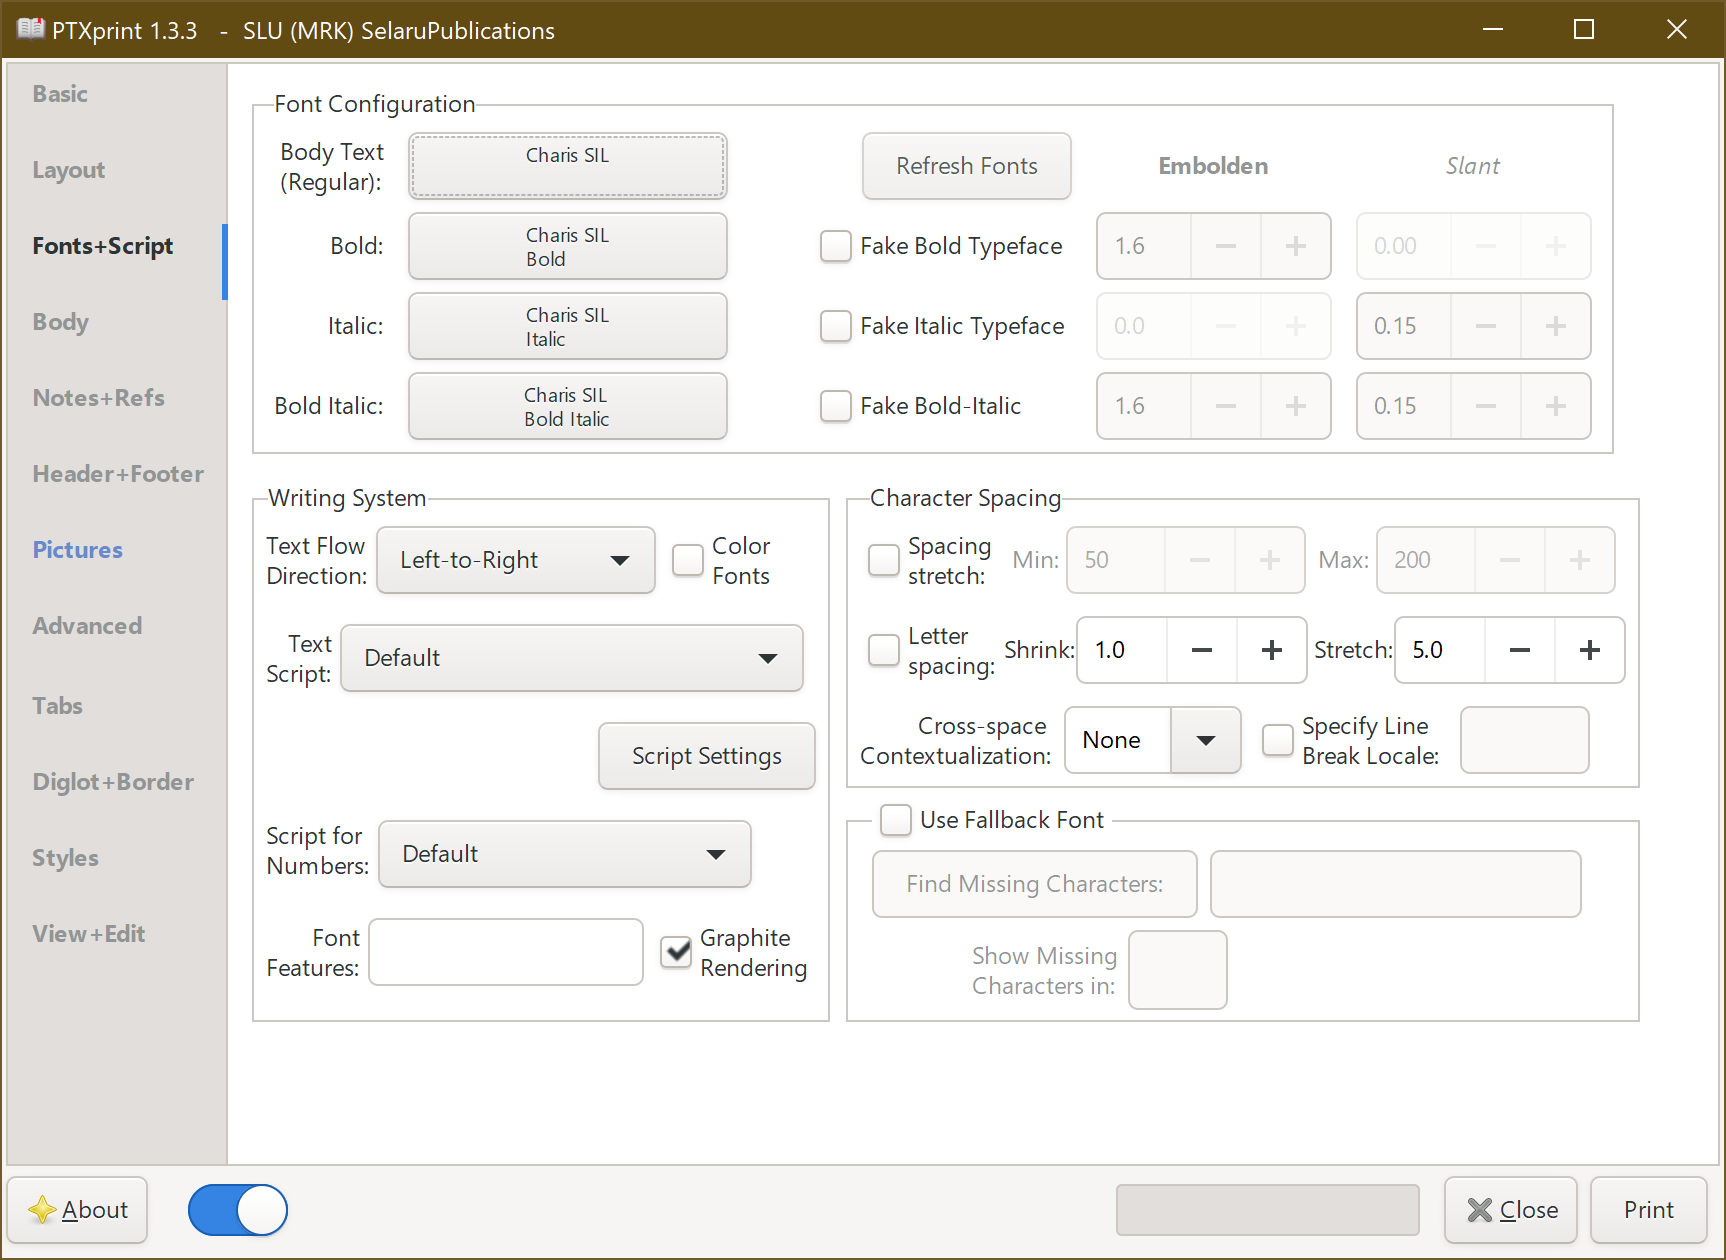Open the Cross-space Contextualization dropdown
This screenshot has width=1726, height=1260.
pos(1205,740)
